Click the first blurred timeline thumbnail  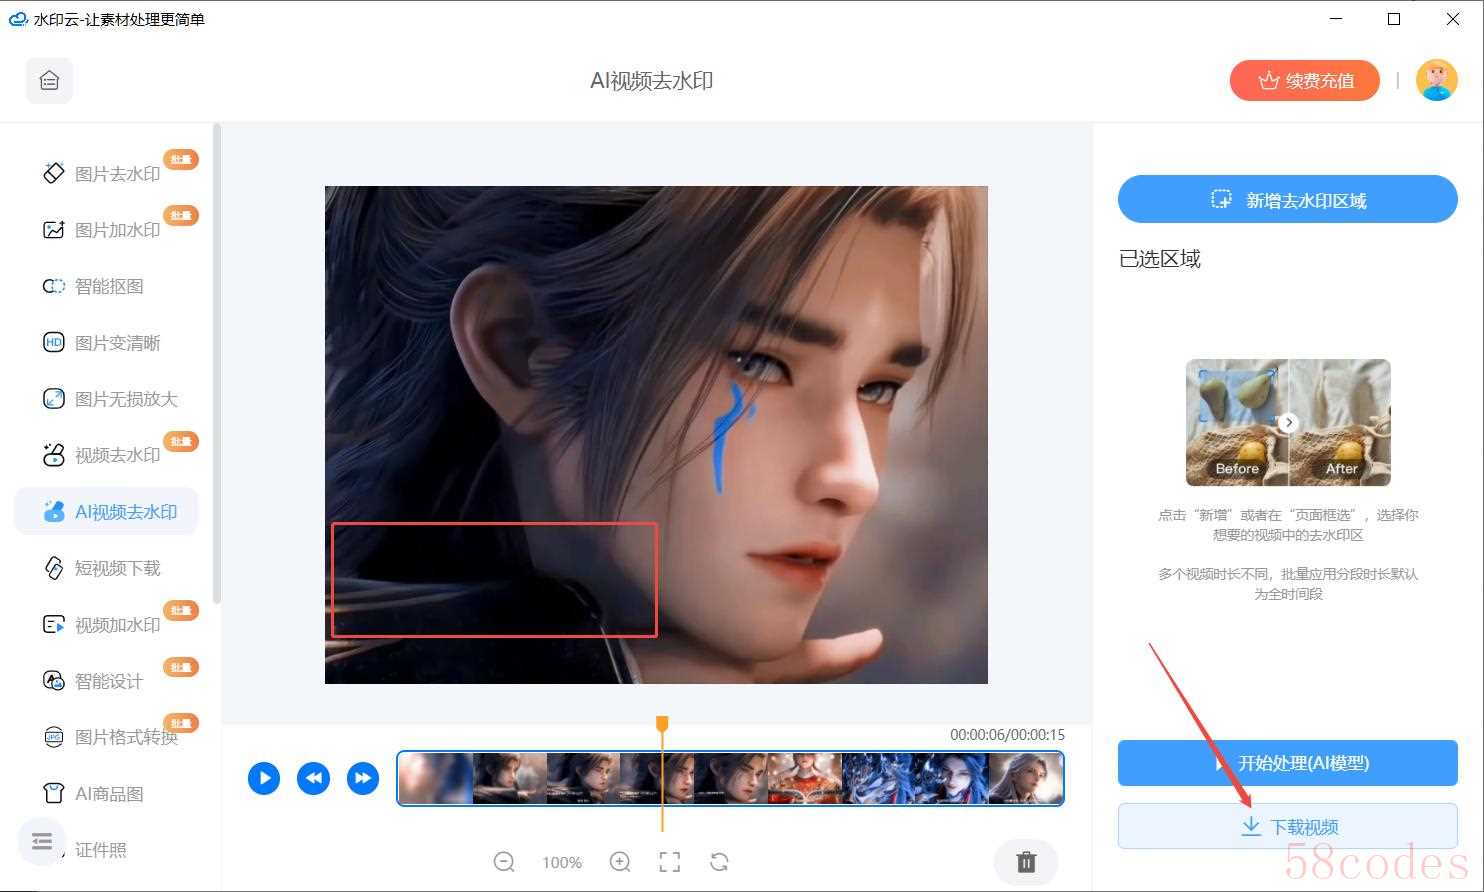tap(436, 778)
